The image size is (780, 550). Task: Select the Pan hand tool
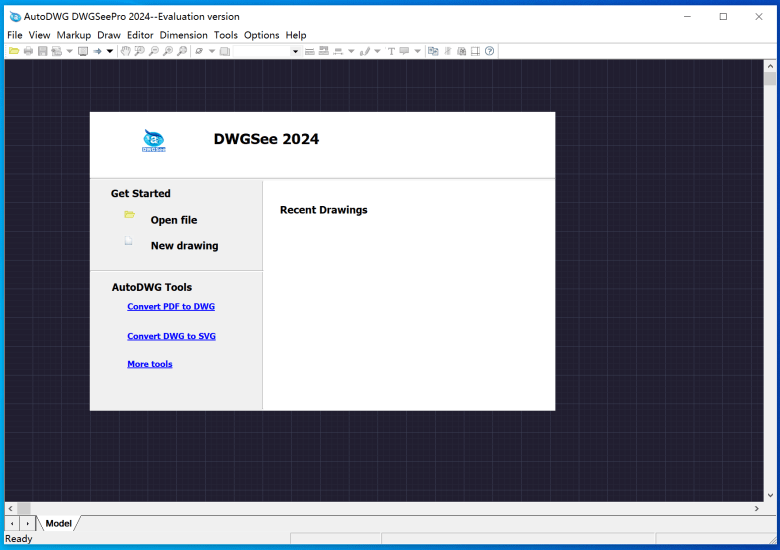(x=125, y=51)
